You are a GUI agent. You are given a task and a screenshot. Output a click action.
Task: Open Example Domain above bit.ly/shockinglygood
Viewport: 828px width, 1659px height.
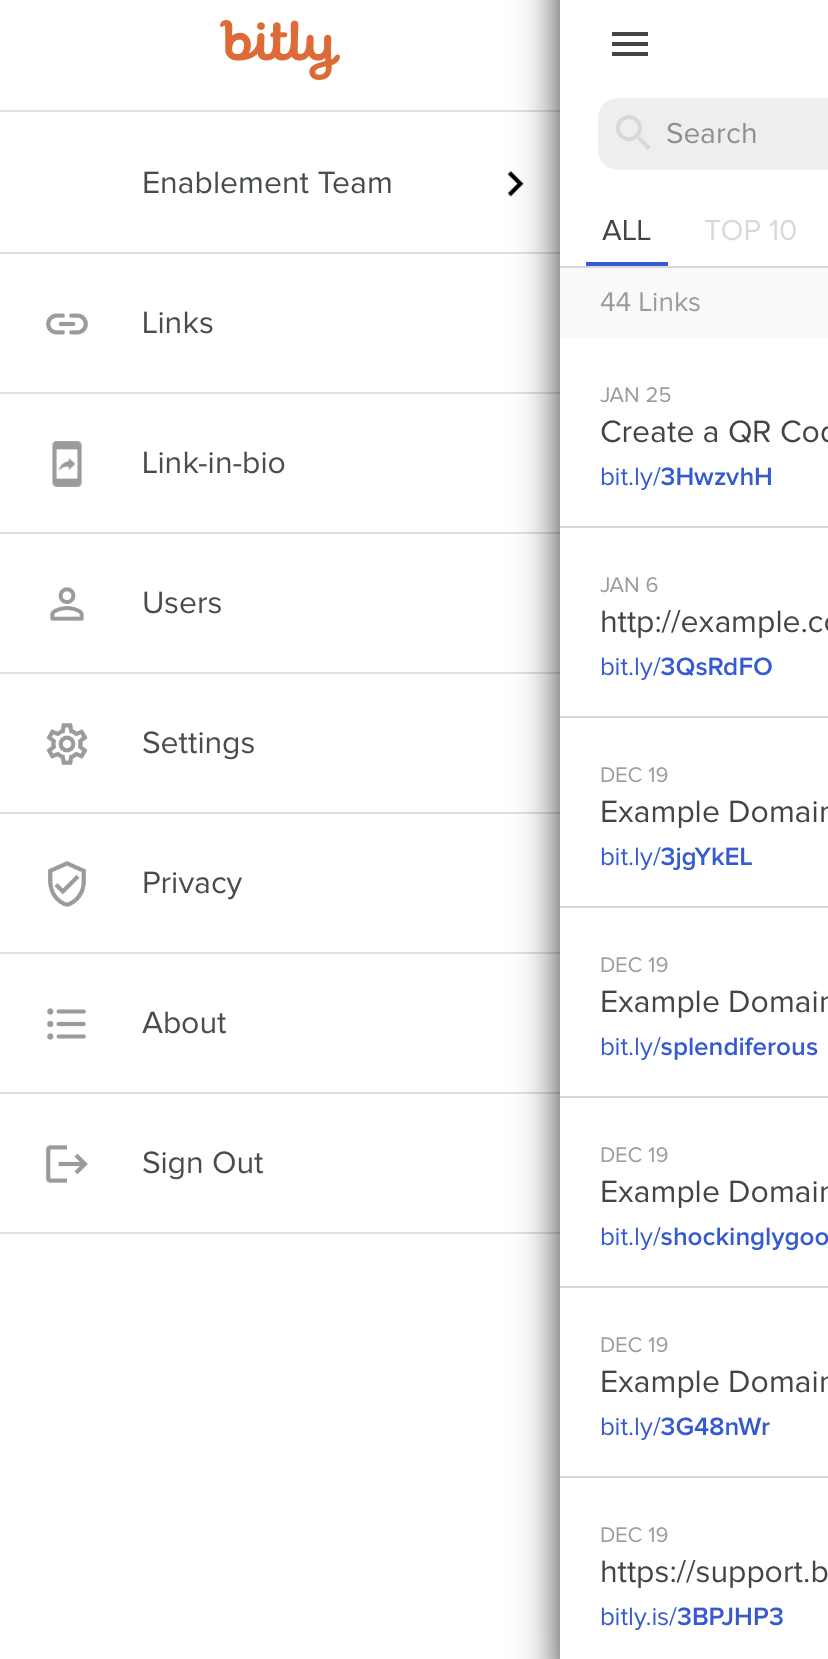coord(714,1192)
